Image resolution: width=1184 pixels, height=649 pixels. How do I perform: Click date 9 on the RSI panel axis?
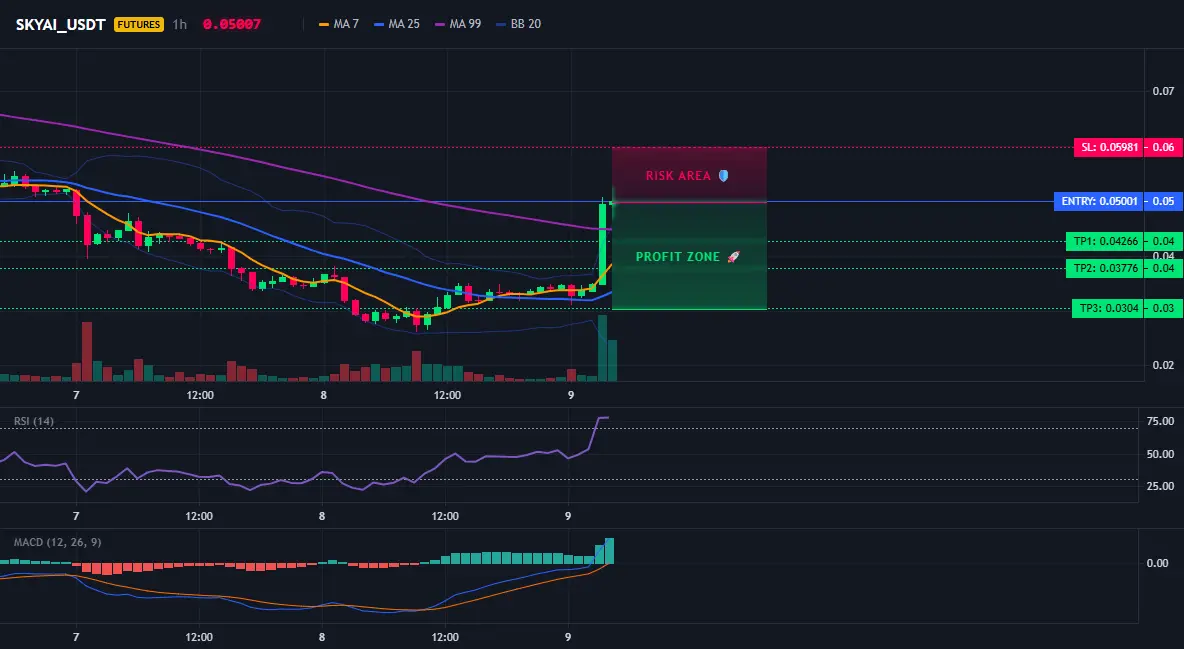pos(569,516)
